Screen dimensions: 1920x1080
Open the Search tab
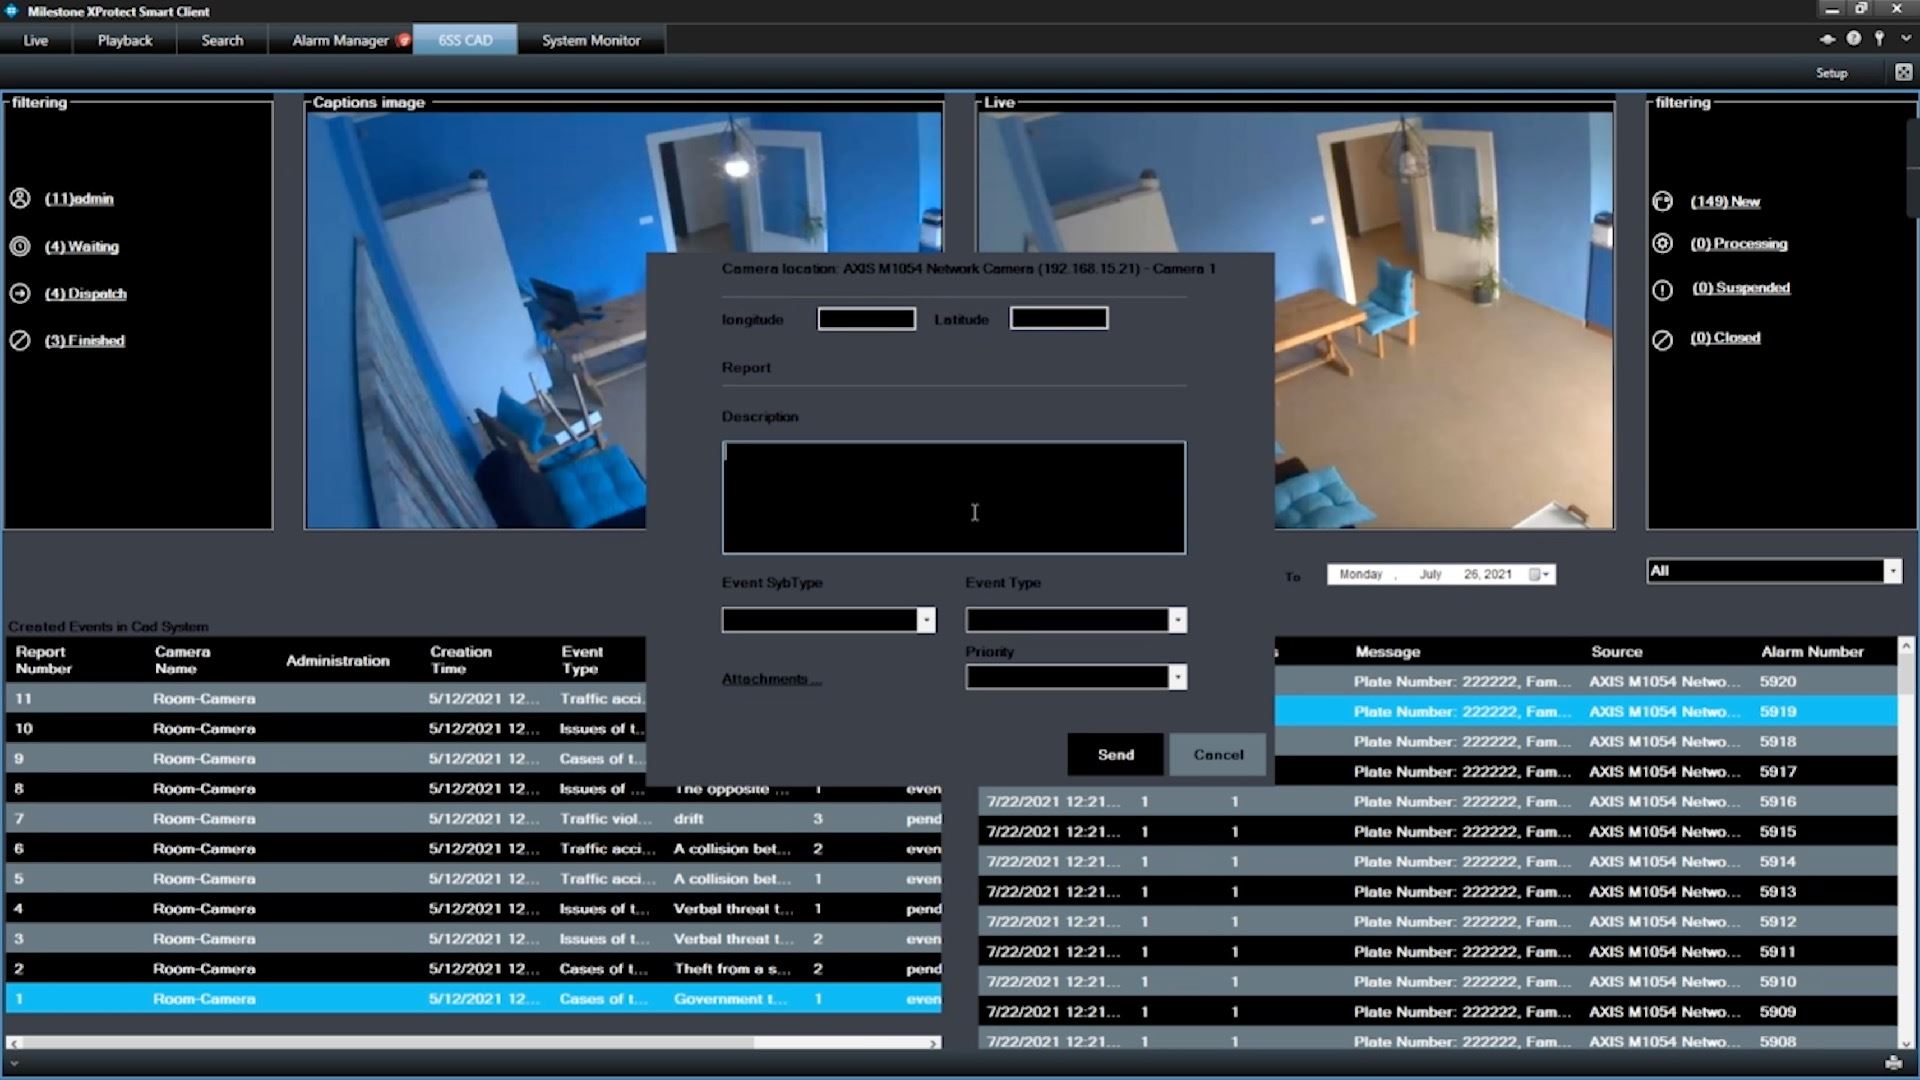[222, 40]
